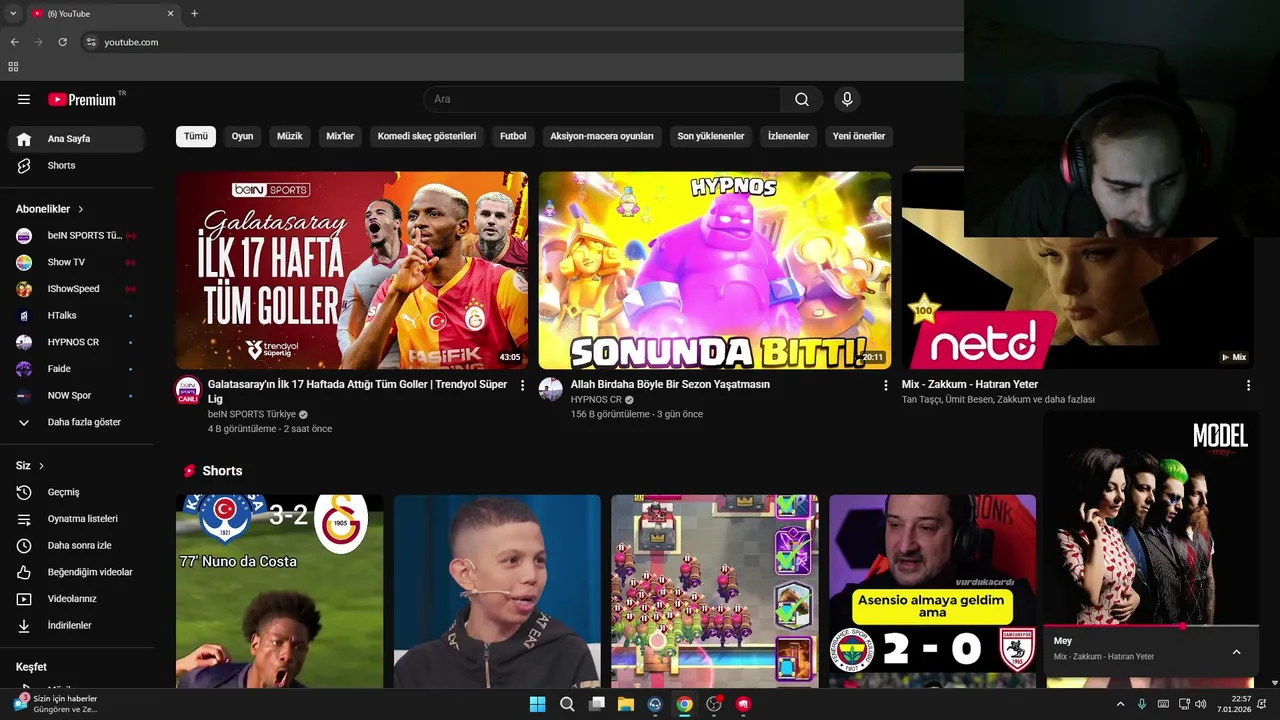Open options menu for Galatasaray video
1280x720 pixels.
point(522,385)
